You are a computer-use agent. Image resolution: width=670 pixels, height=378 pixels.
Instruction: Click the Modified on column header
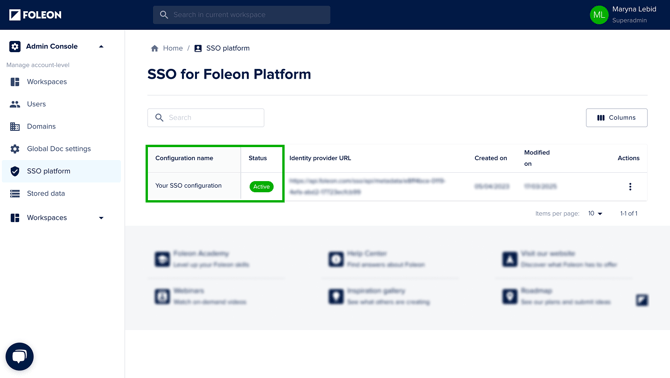537,158
